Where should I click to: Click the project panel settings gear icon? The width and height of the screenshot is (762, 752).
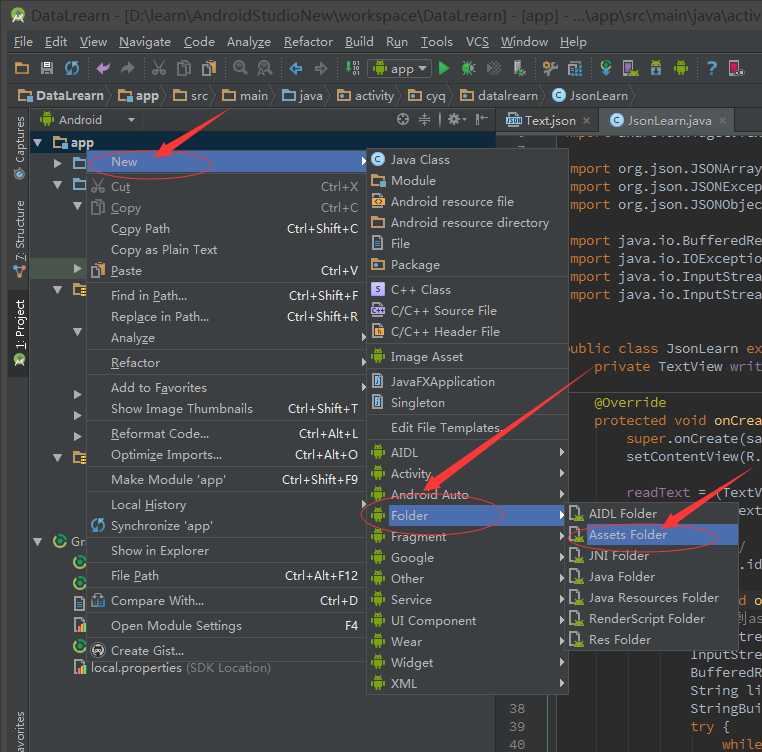click(453, 119)
